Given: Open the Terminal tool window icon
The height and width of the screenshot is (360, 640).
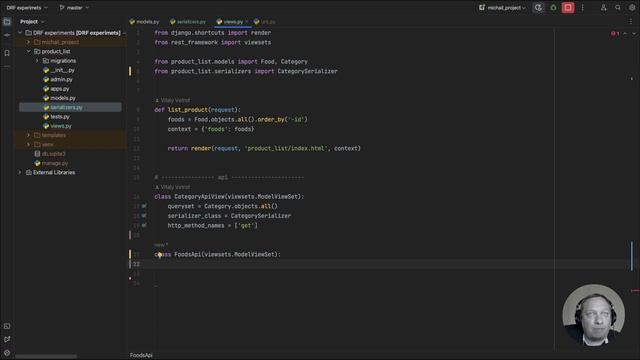Looking at the screenshot, I should coord(7,326).
